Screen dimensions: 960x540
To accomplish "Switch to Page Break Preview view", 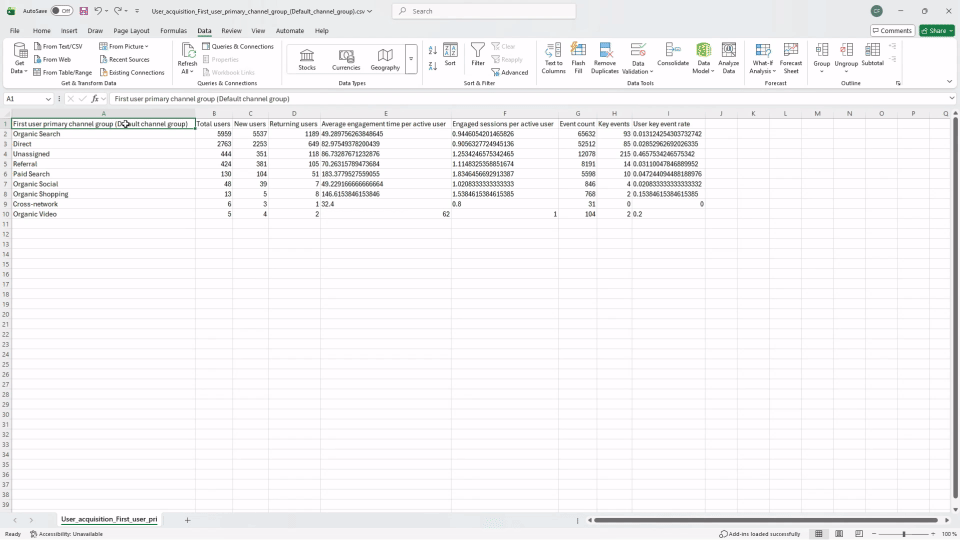I will pyautogui.click(x=859, y=534).
